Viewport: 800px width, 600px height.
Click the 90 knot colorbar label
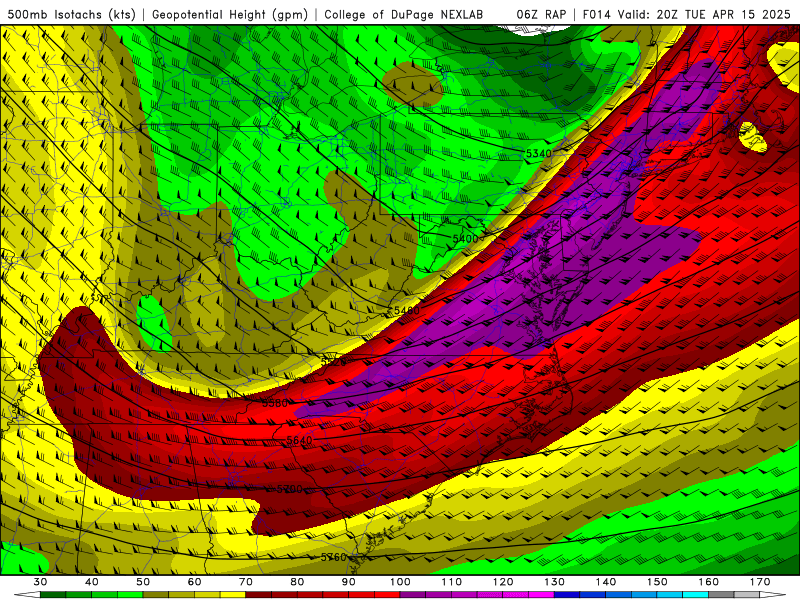point(348,582)
